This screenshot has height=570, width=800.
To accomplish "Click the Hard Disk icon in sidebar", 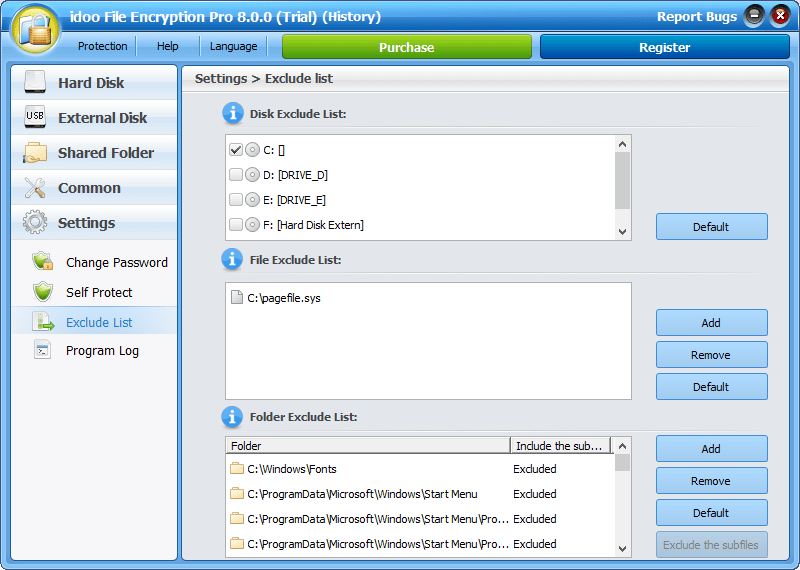I will pyautogui.click(x=35, y=83).
